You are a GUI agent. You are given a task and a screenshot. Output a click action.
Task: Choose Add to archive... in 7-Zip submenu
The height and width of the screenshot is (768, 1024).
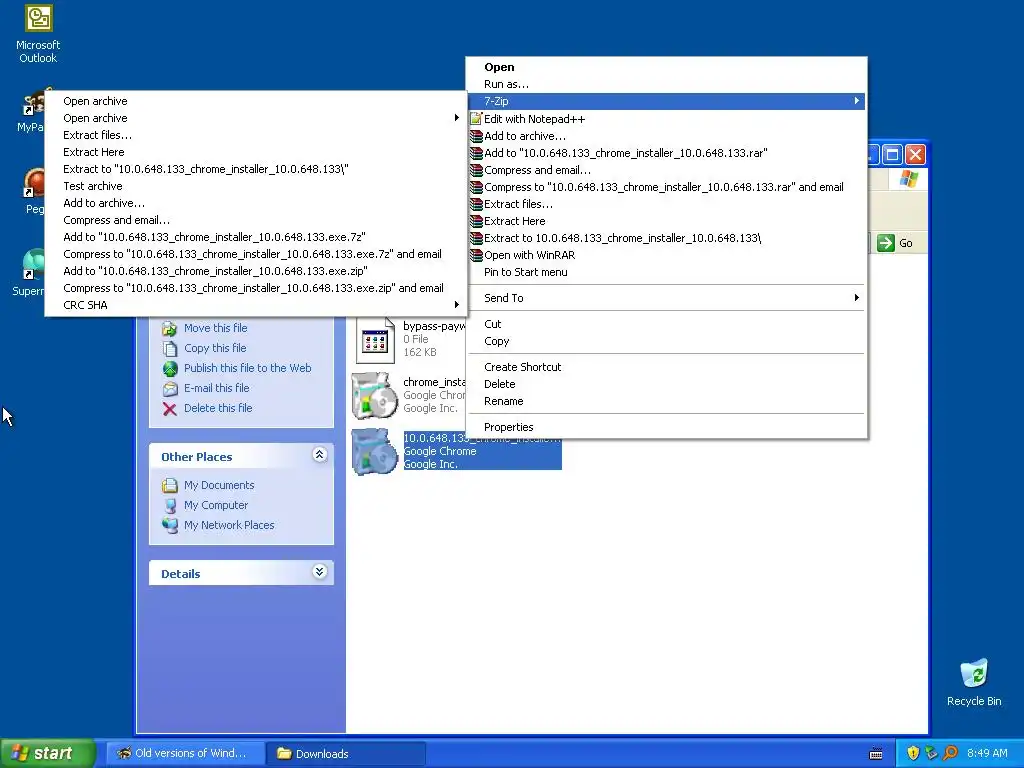(x=256, y=203)
